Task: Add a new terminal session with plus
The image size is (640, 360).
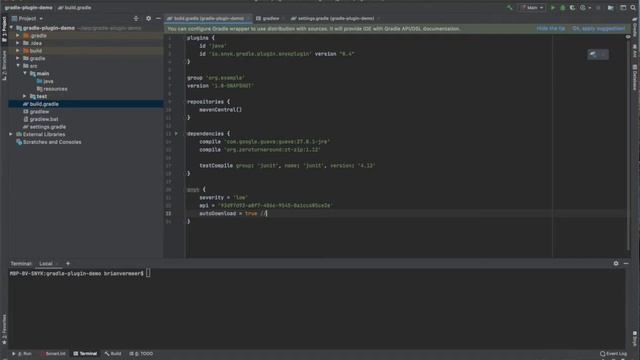Action: pyautogui.click(x=68, y=264)
